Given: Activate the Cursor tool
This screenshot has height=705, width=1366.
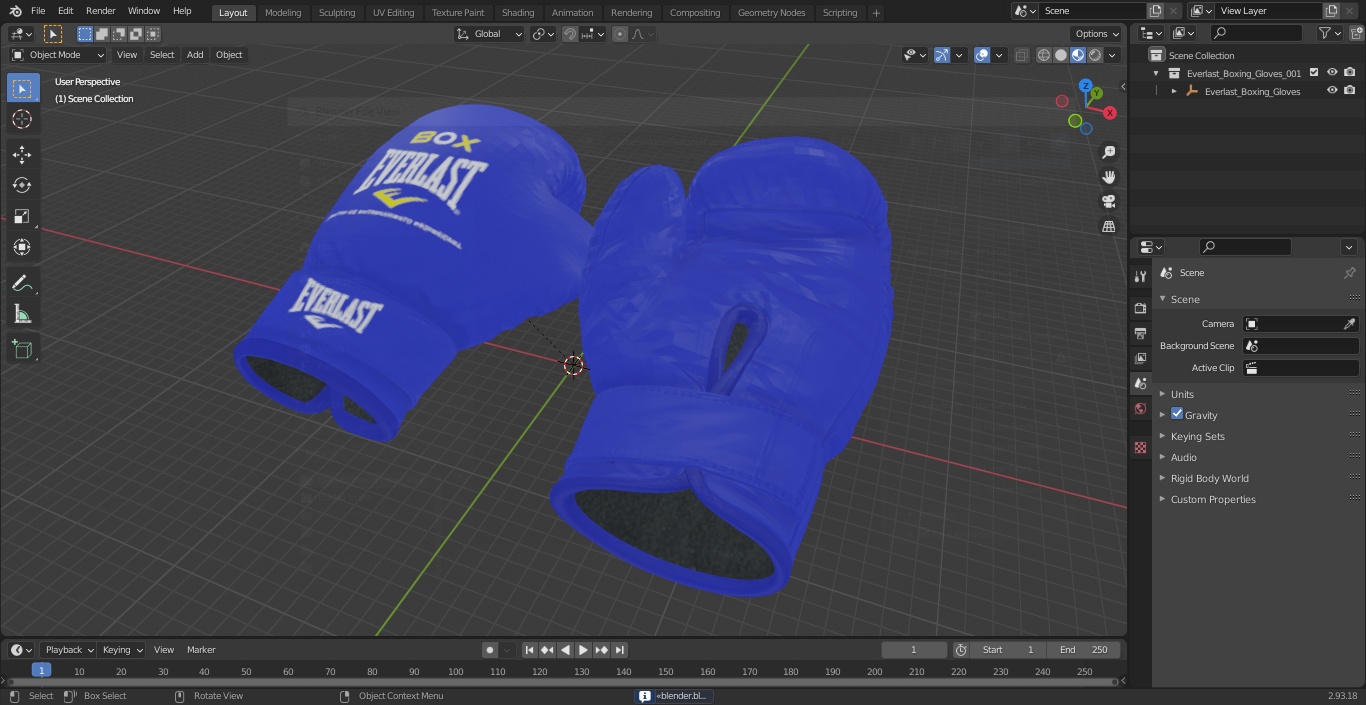Looking at the screenshot, I should 22,119.
